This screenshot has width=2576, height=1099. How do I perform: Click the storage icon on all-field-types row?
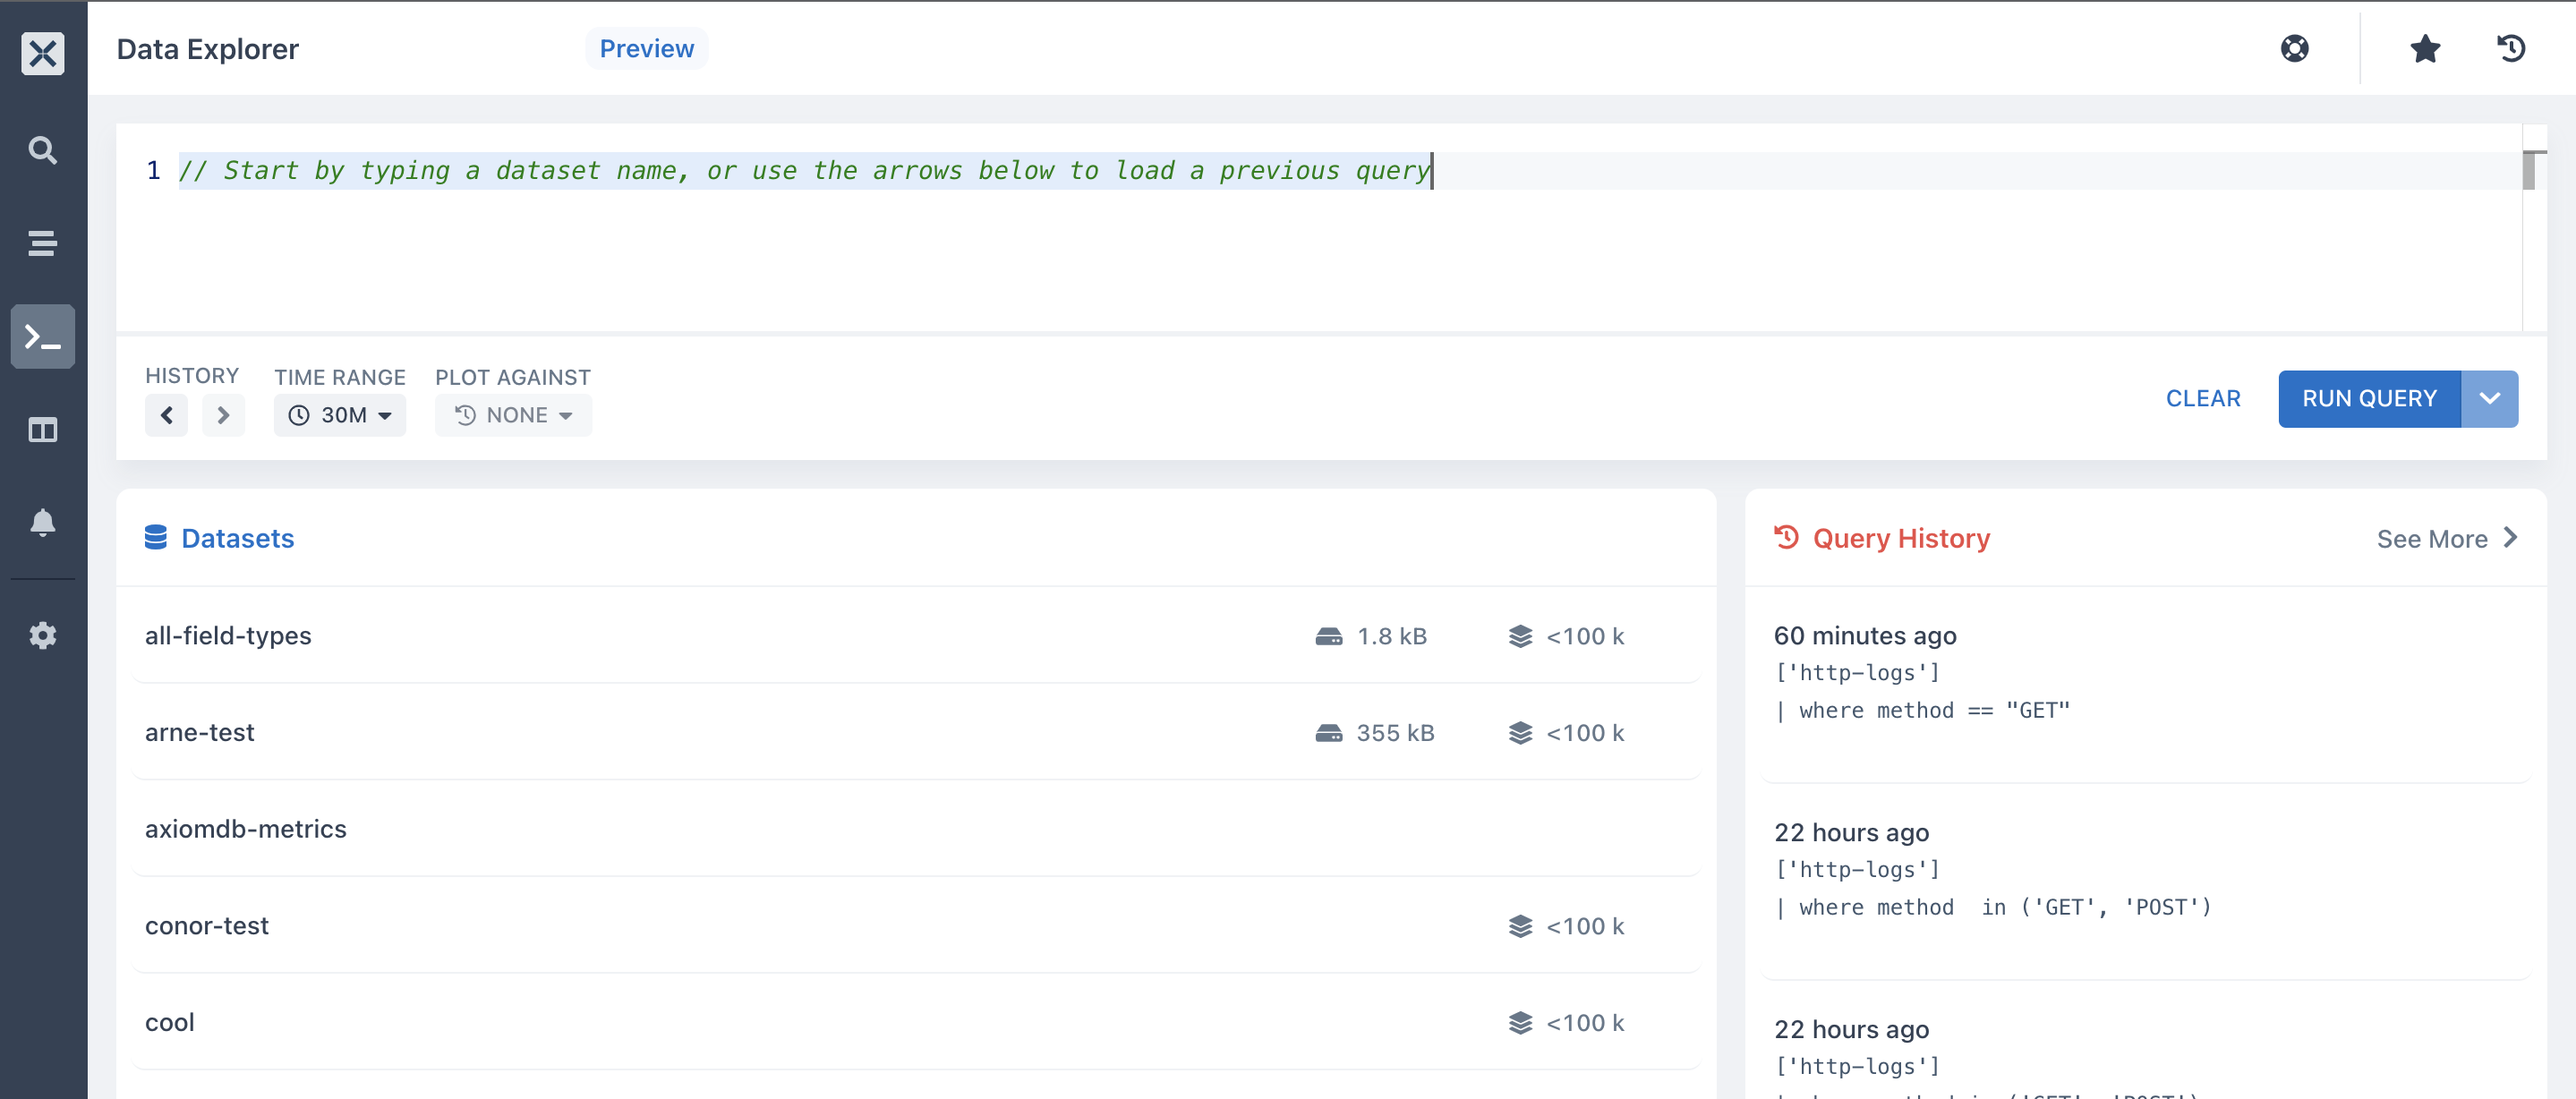(1329, 636)
